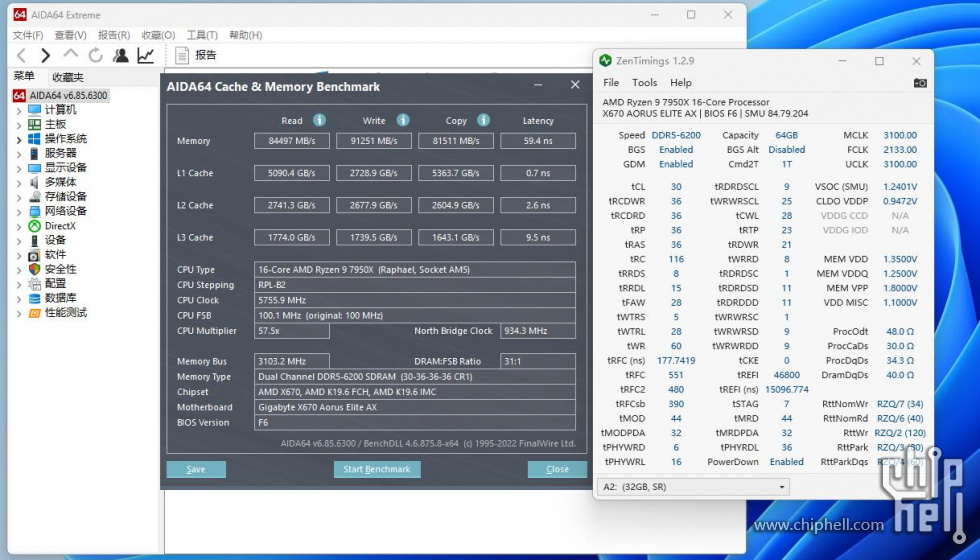Open the 报告(R) menu in AIDA64
980x560 pixels.
pos(114,35)
